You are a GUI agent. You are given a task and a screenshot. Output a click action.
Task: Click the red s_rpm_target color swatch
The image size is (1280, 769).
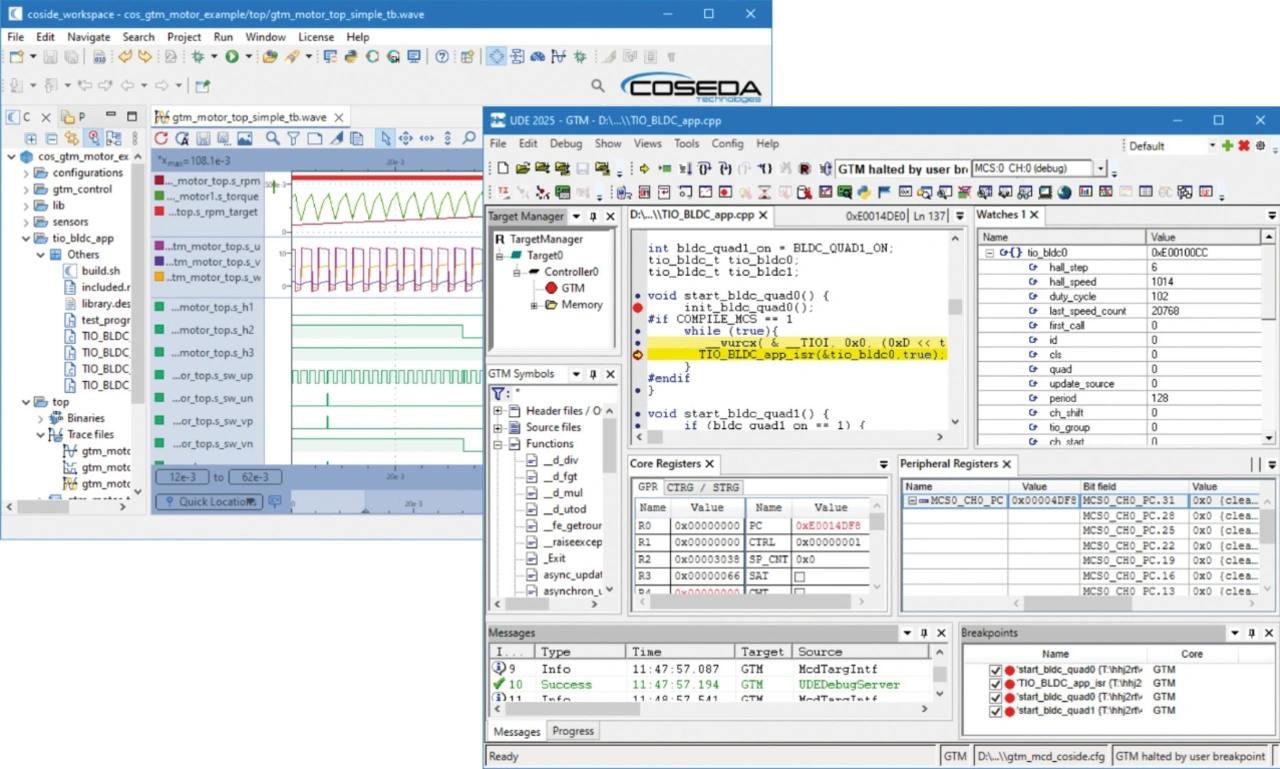159,212
